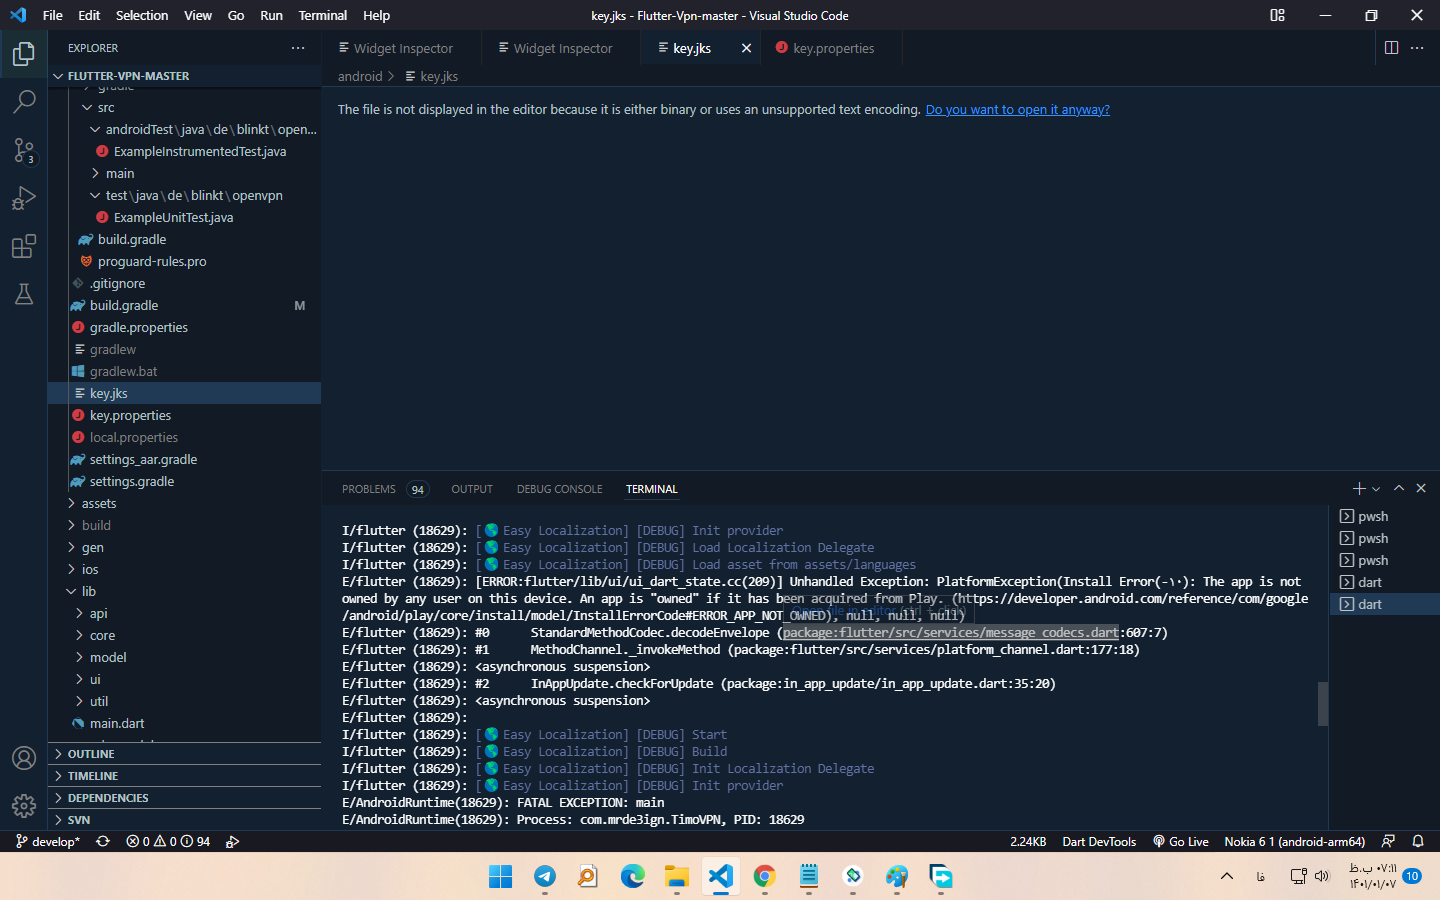The image size is (1440, 900).
Task: Expand the DEPENDENCIES section
Action: coord(184,798)
